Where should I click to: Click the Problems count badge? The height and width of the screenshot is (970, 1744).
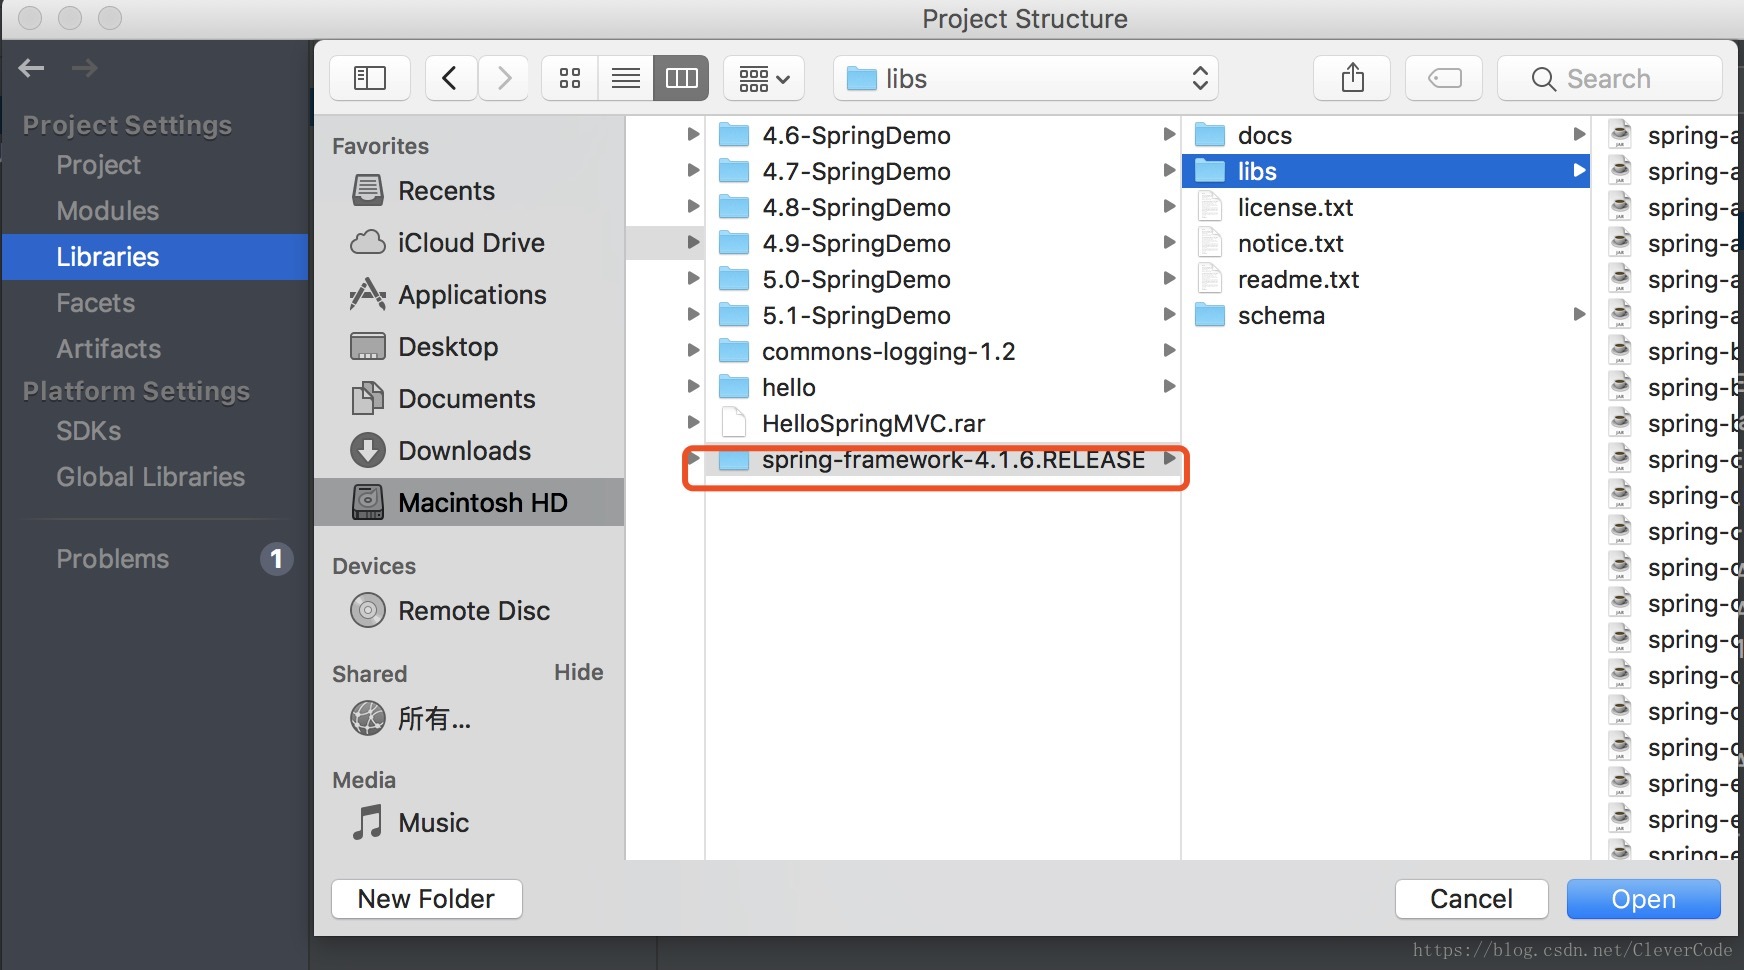276,559
